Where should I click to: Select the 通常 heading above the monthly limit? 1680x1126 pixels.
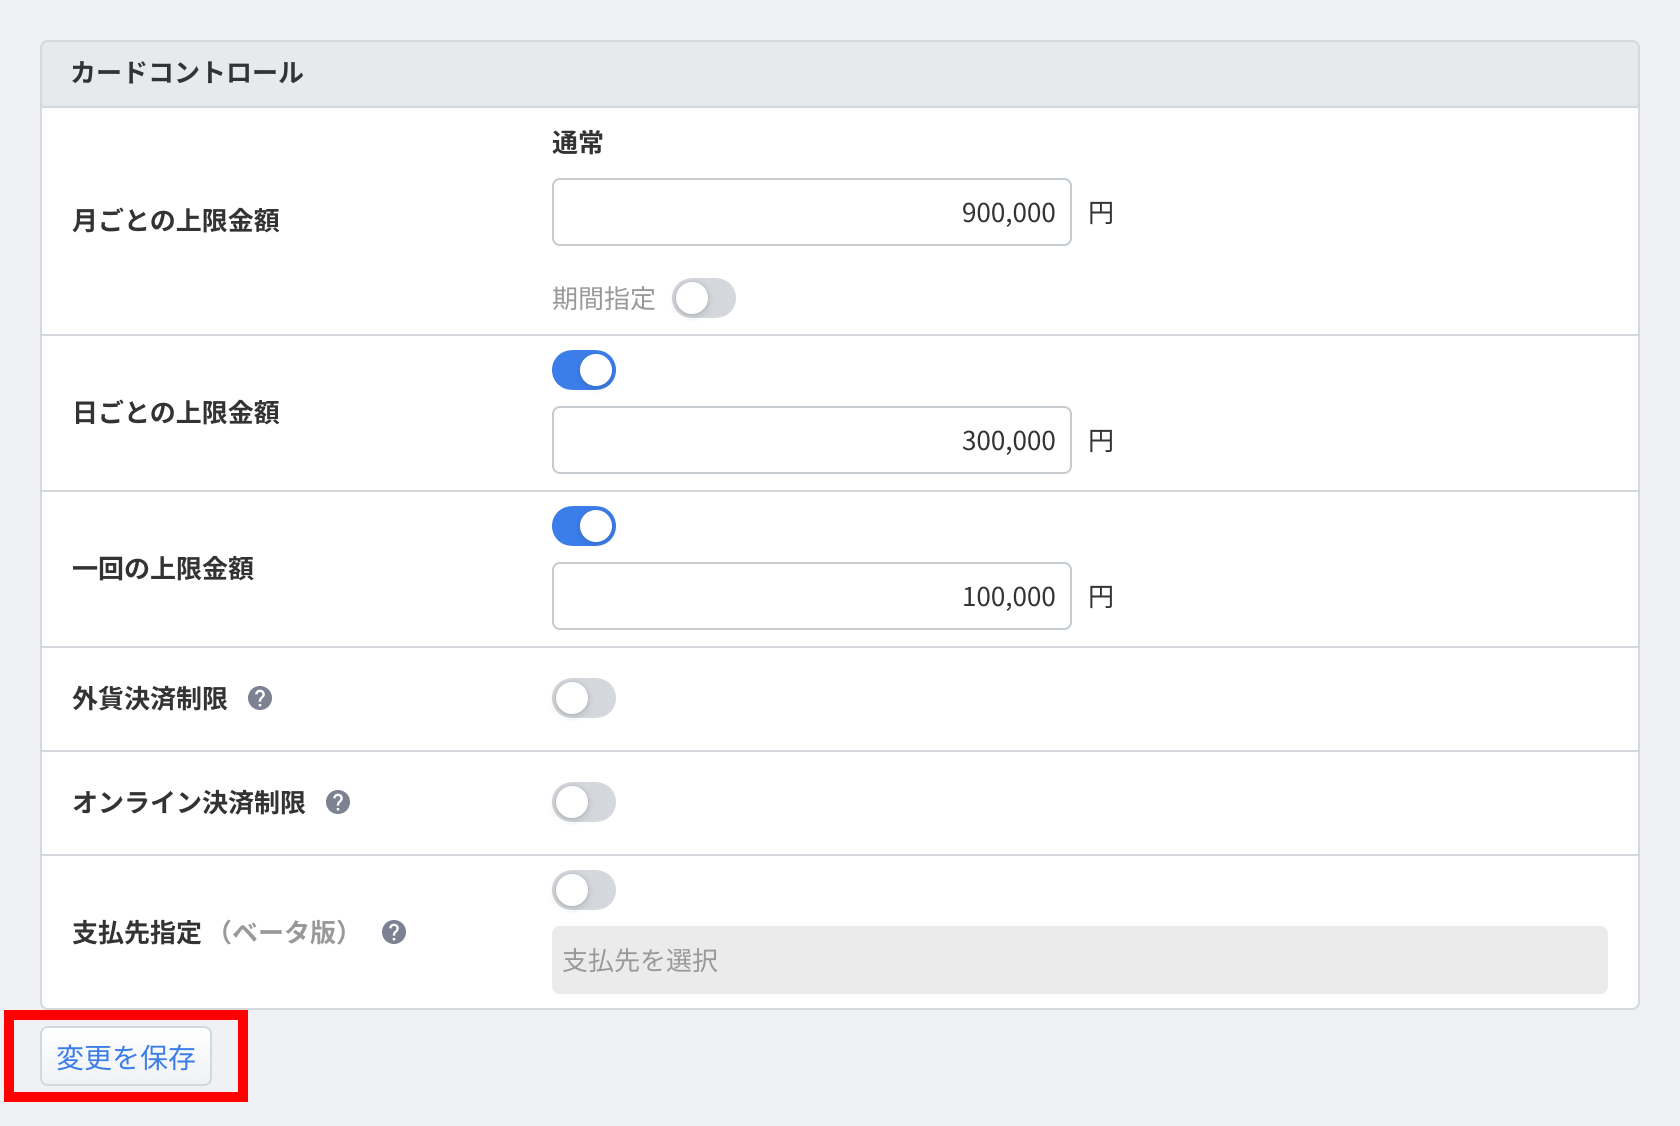pos(577,143)
